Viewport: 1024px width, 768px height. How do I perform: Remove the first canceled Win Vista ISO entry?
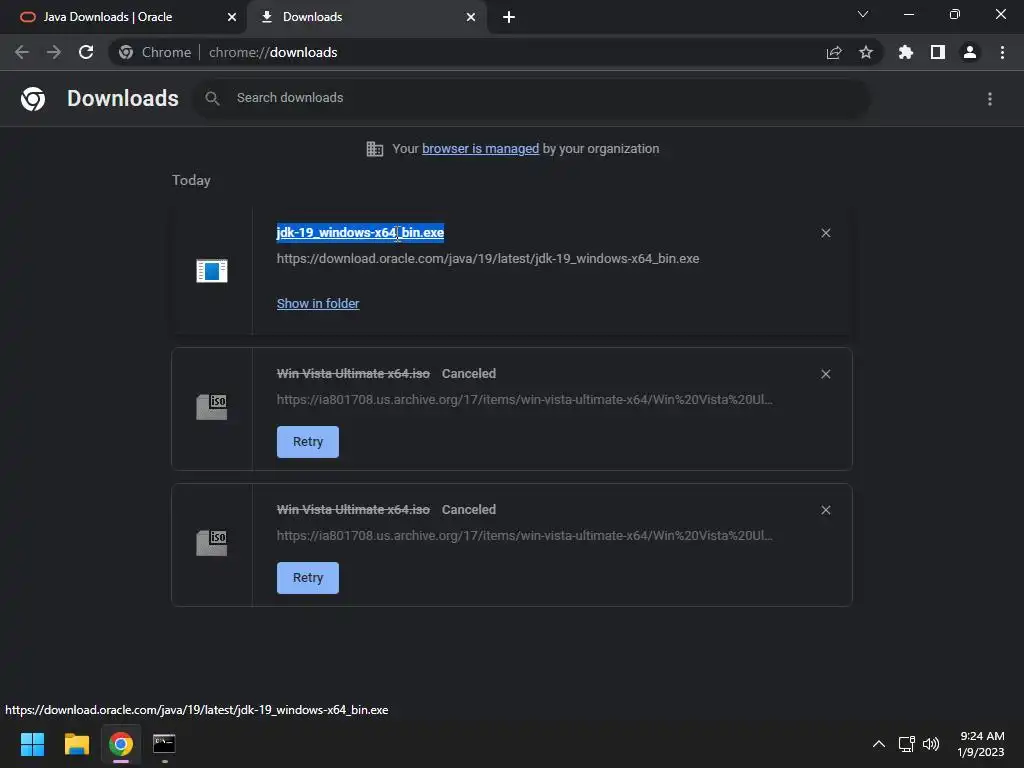(x=825, y=374)
